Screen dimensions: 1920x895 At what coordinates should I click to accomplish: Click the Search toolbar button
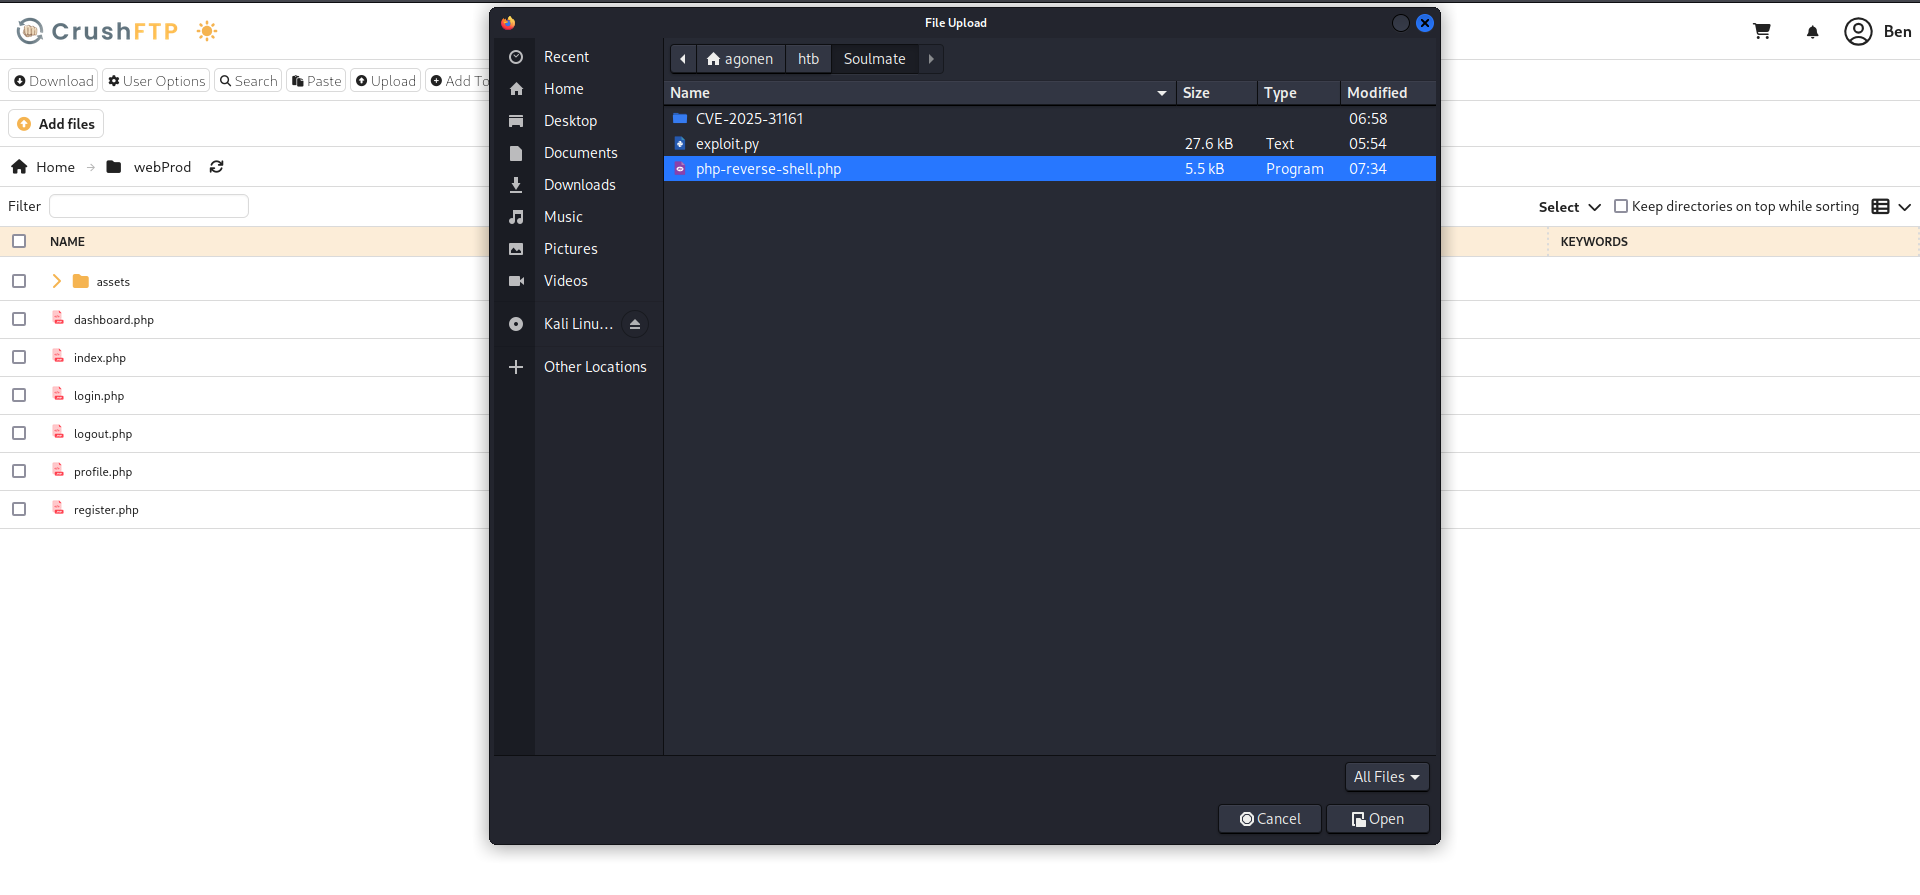[248, 81]
